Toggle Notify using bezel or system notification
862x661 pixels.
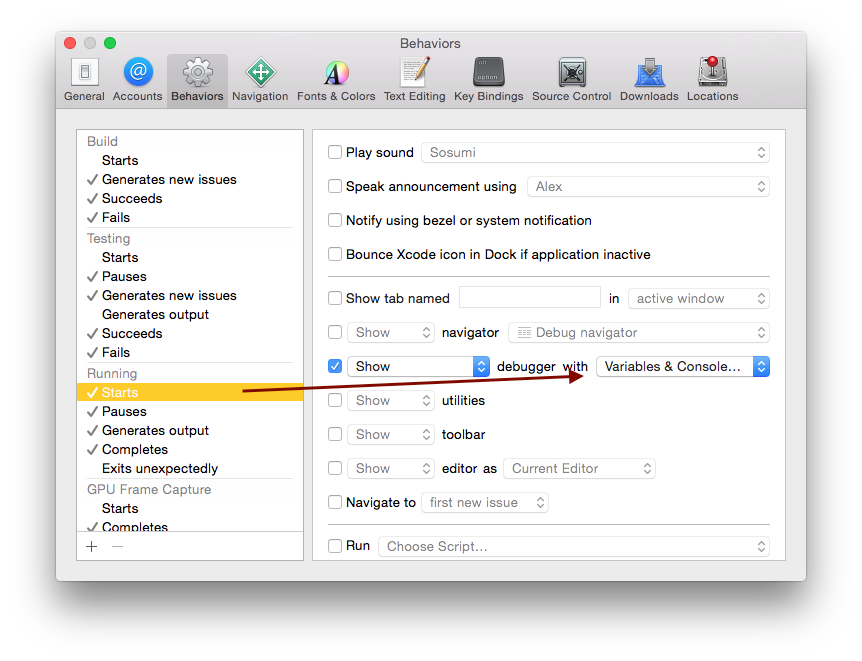pyautogui.click(x=335, y=221)
